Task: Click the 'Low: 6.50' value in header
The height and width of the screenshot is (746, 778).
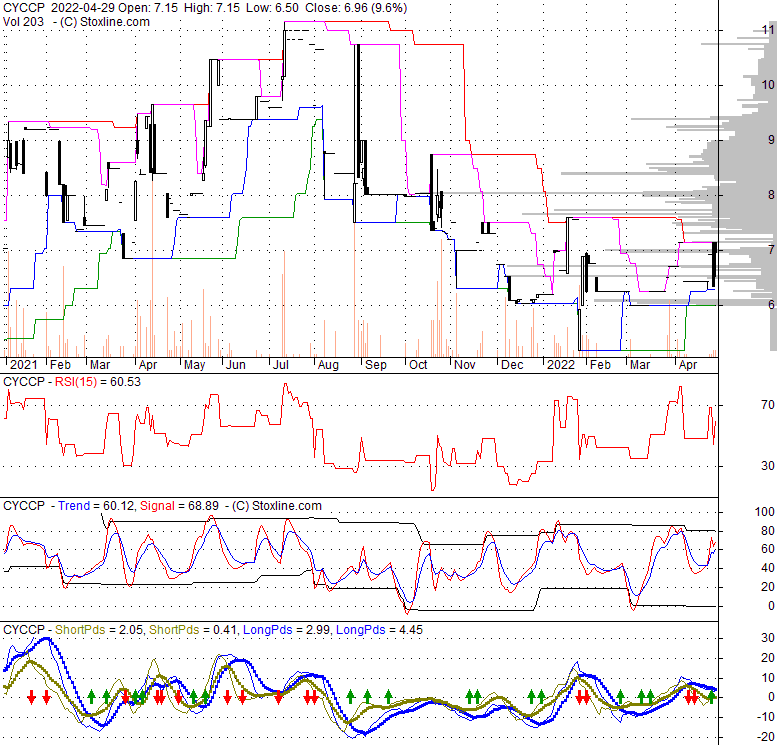Action: (272, 8)
